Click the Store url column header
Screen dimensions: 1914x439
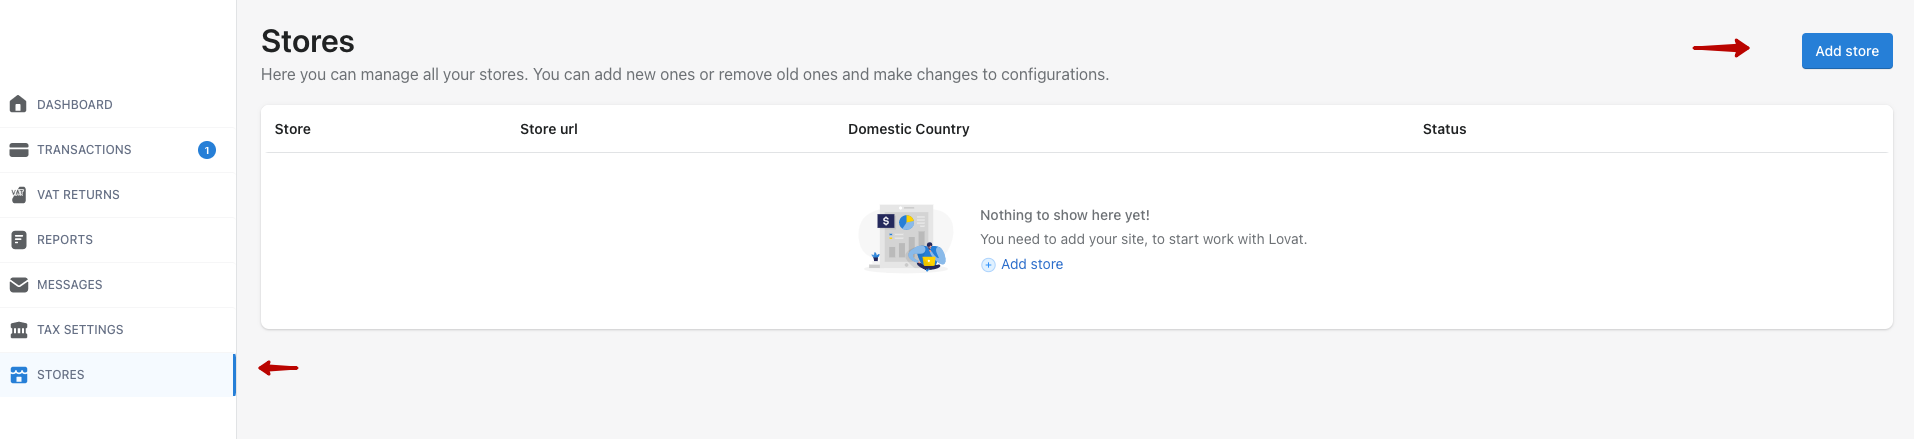[x=549, y=129]
